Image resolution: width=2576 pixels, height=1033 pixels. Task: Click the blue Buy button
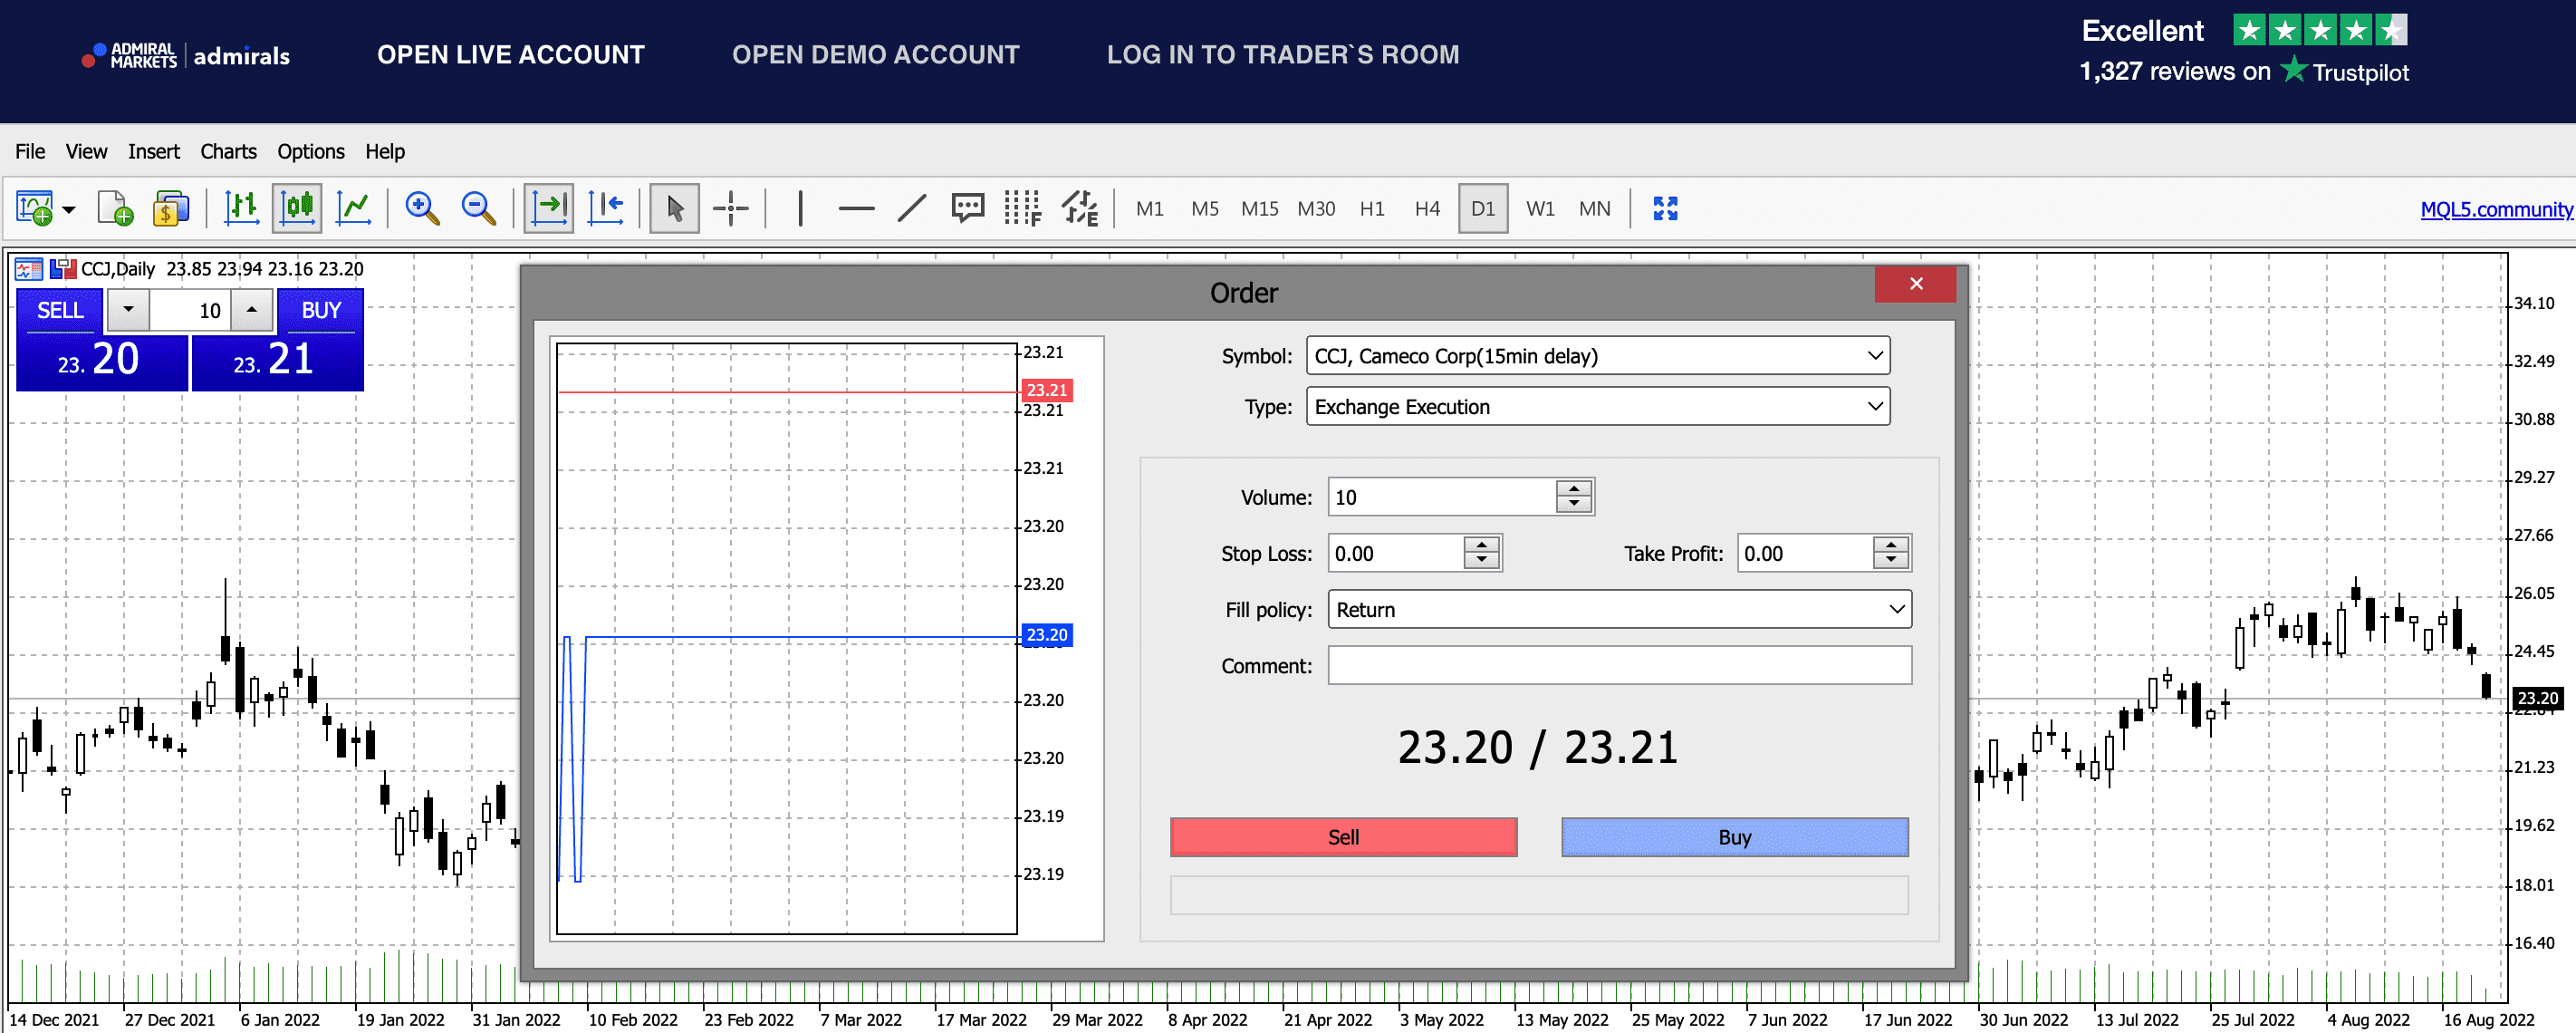pos(1735,838)
